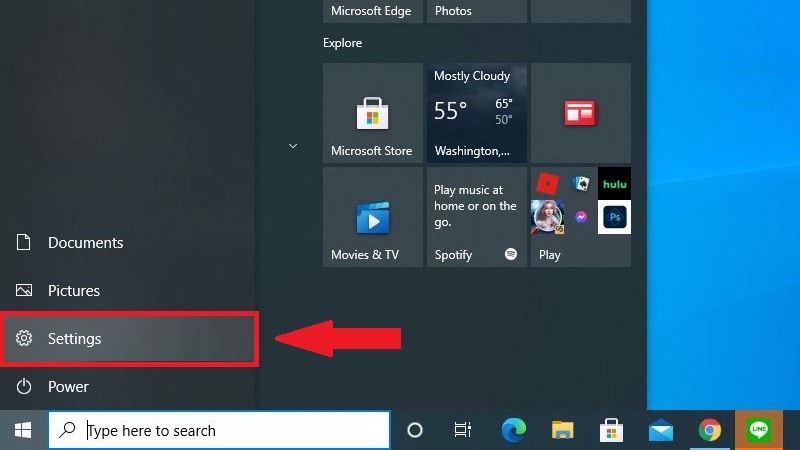Open the Microsoft Edge tile

pos(373,11)
